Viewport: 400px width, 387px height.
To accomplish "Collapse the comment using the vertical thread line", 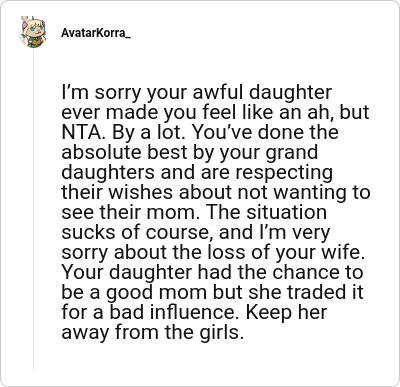I will pos(33,209).
